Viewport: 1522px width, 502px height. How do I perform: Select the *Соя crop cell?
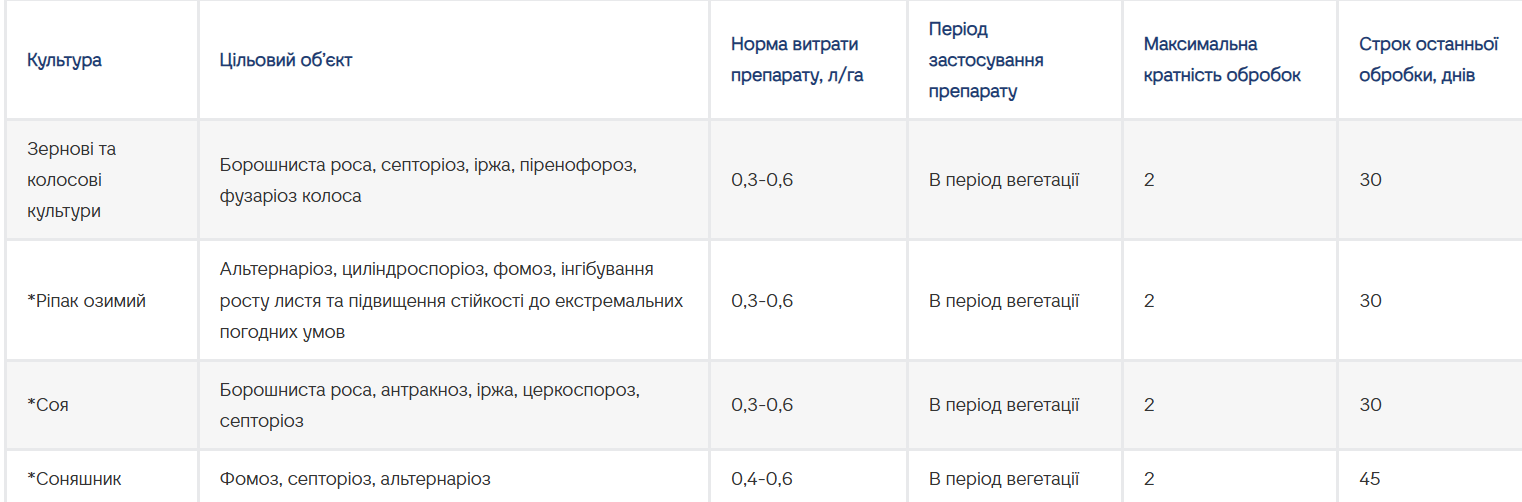pyautogui.click(x=48, y=405)
